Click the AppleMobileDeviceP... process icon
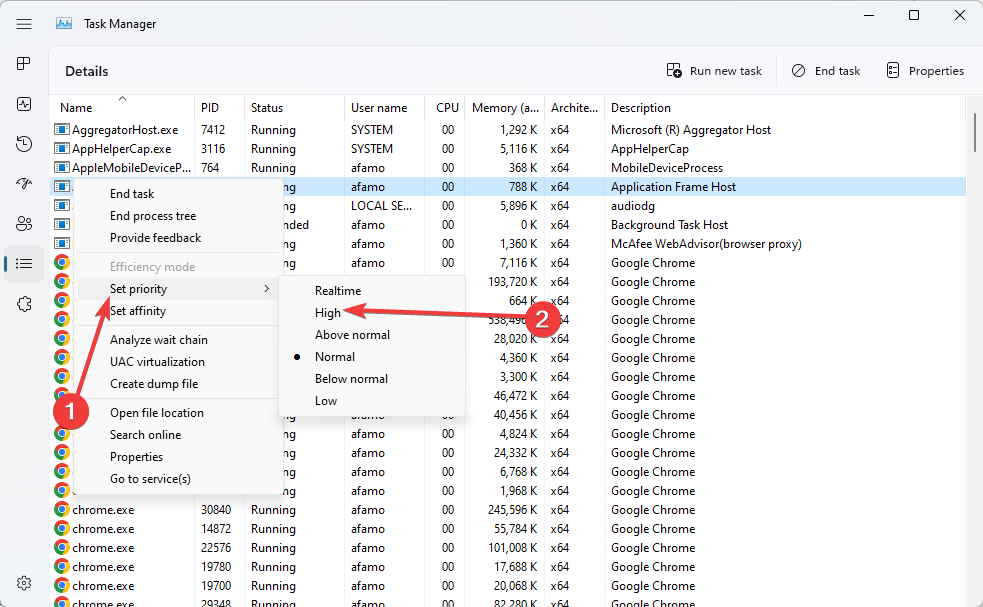 [x=61, y=167]
